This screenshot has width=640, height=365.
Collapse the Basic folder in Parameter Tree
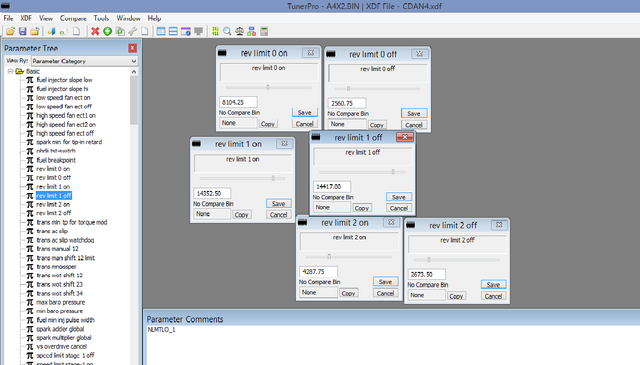coord(11,71)
